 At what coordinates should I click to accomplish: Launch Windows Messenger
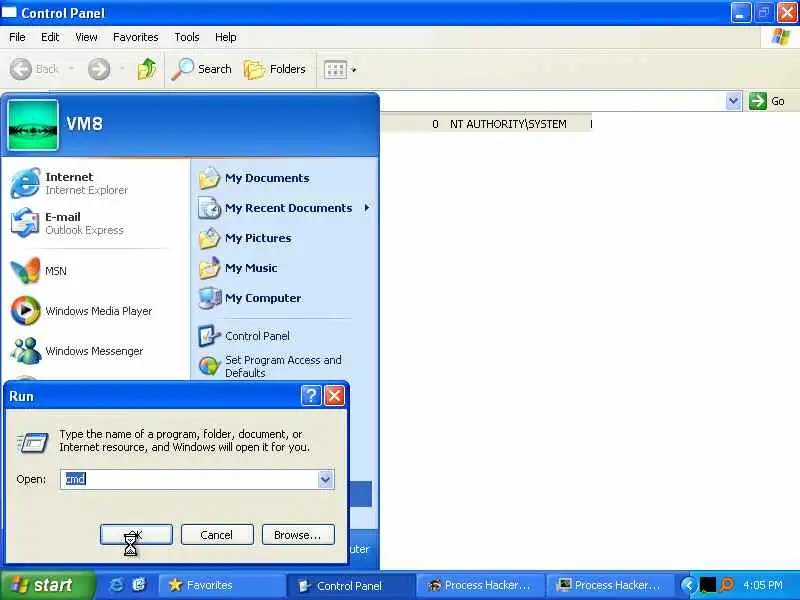(94, 351)
